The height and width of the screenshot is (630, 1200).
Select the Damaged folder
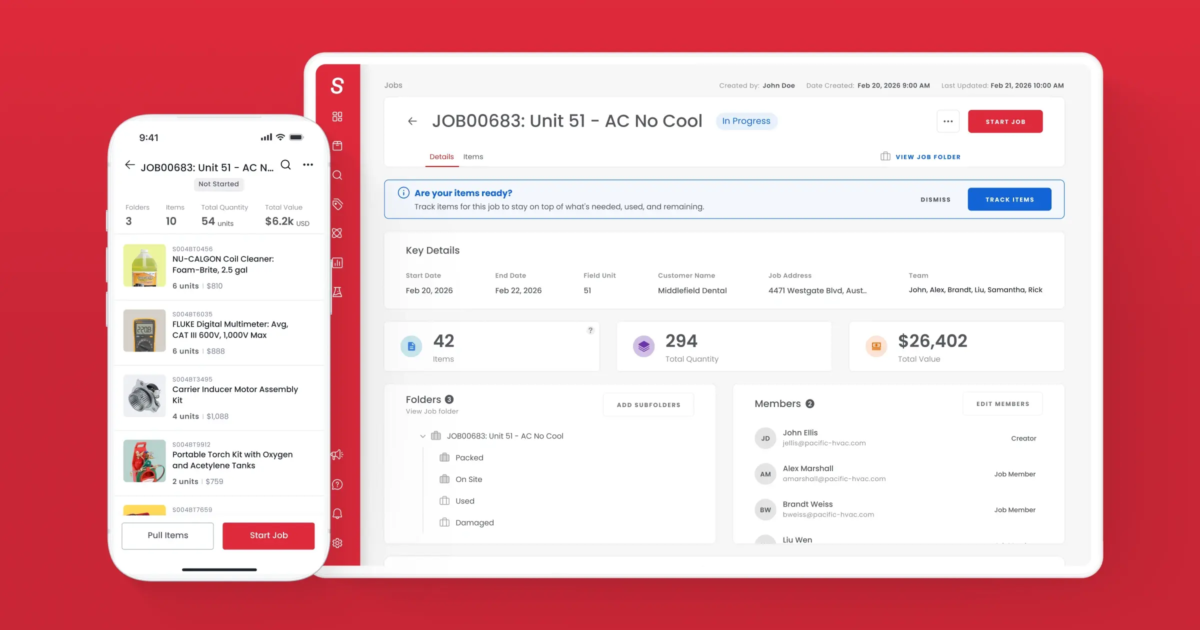tap(474, 523)
